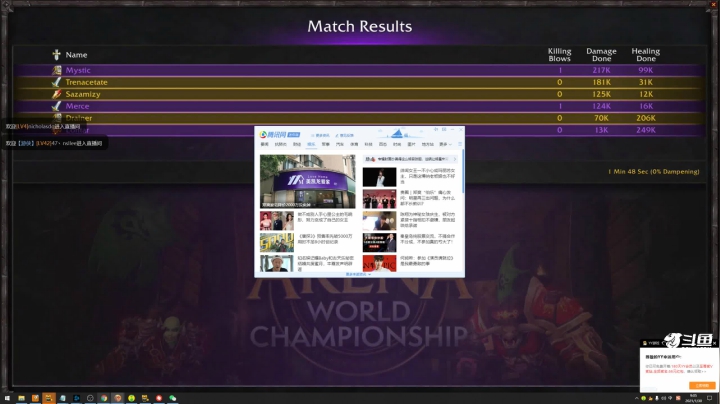Screen dimensions: 720x404
Task: Click the scrollbar thumb of the Tencent popup
Action: coord(463,171)
